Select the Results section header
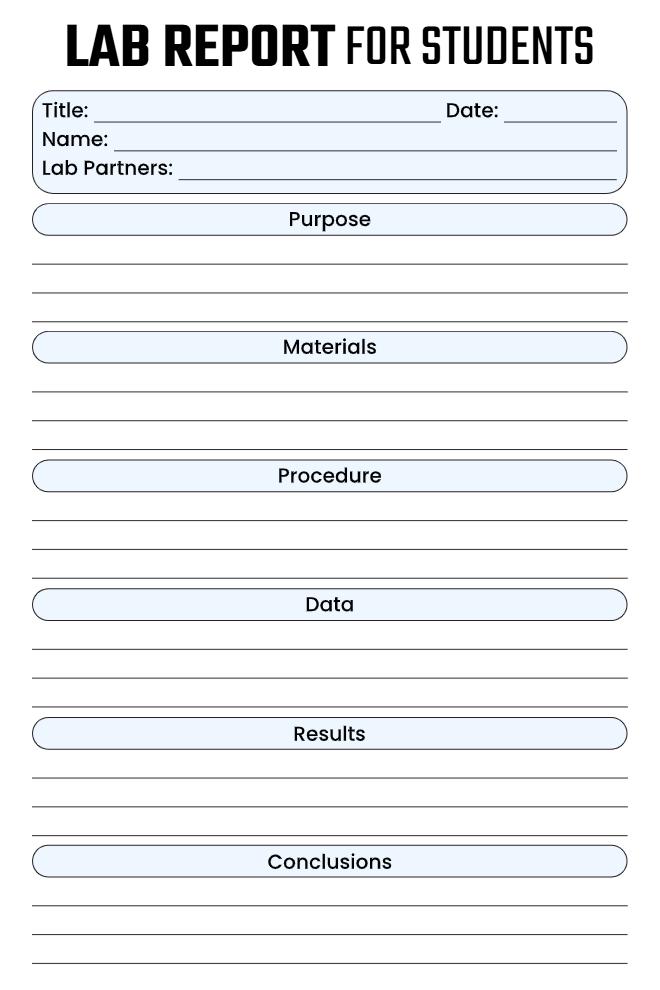 pos(330,734)
